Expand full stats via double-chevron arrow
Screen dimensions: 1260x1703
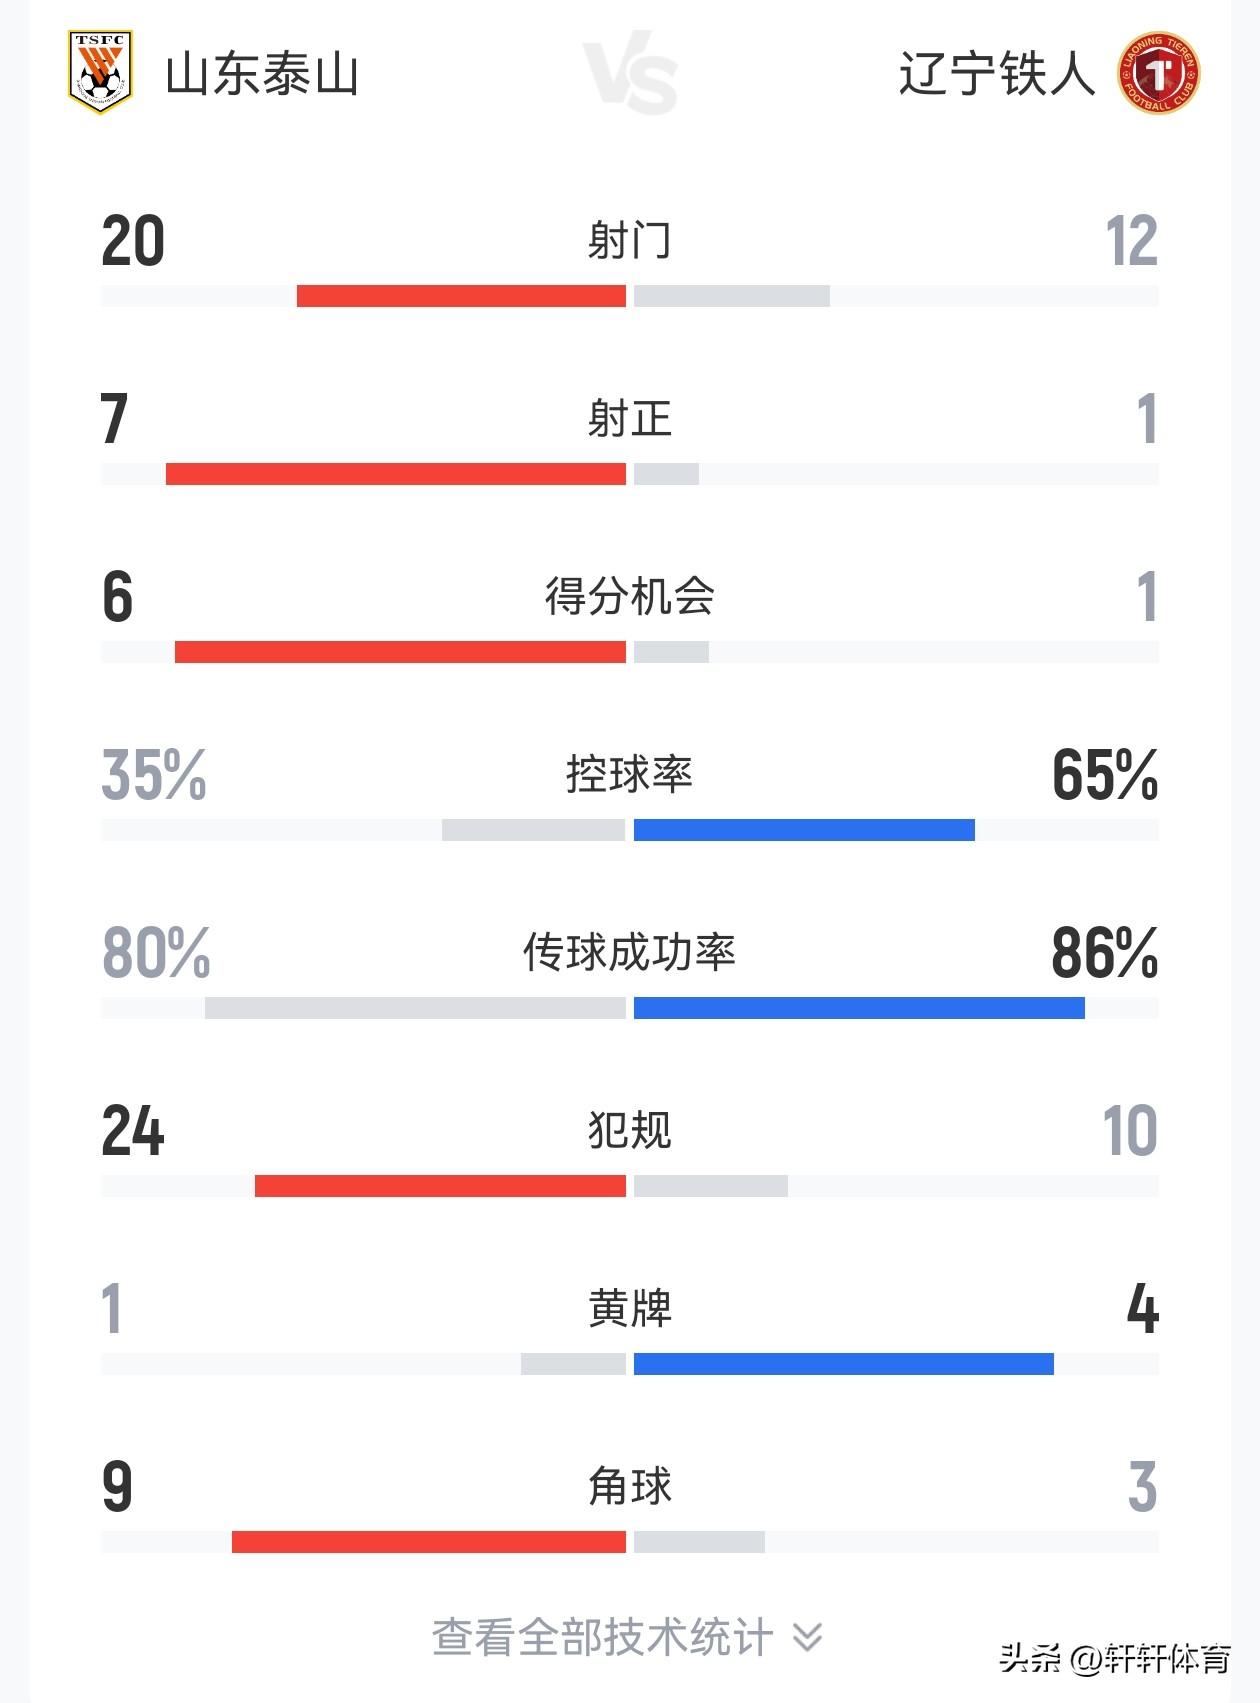[807, 1637]
